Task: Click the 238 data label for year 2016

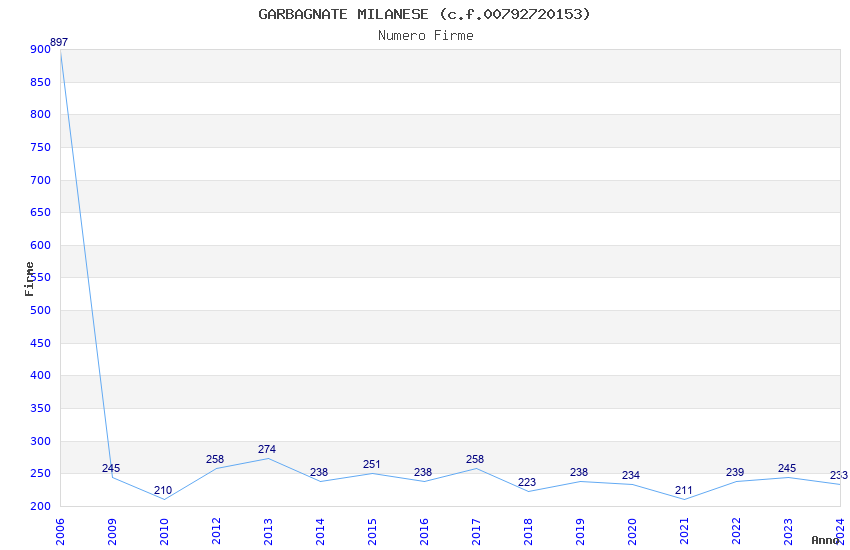Action: (423, 472)
